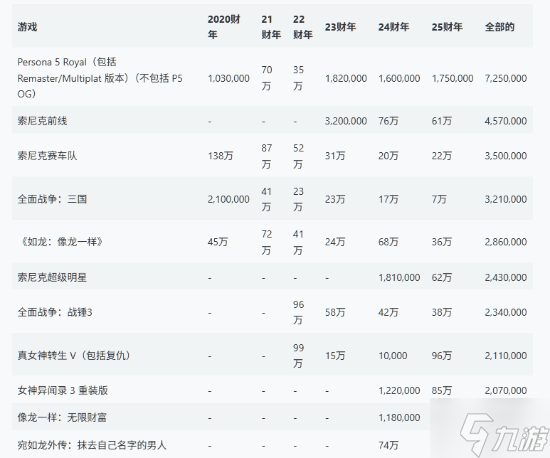Click the 72万 cell
This screenshot has width=550, height=458.
[x=267, y=242]
